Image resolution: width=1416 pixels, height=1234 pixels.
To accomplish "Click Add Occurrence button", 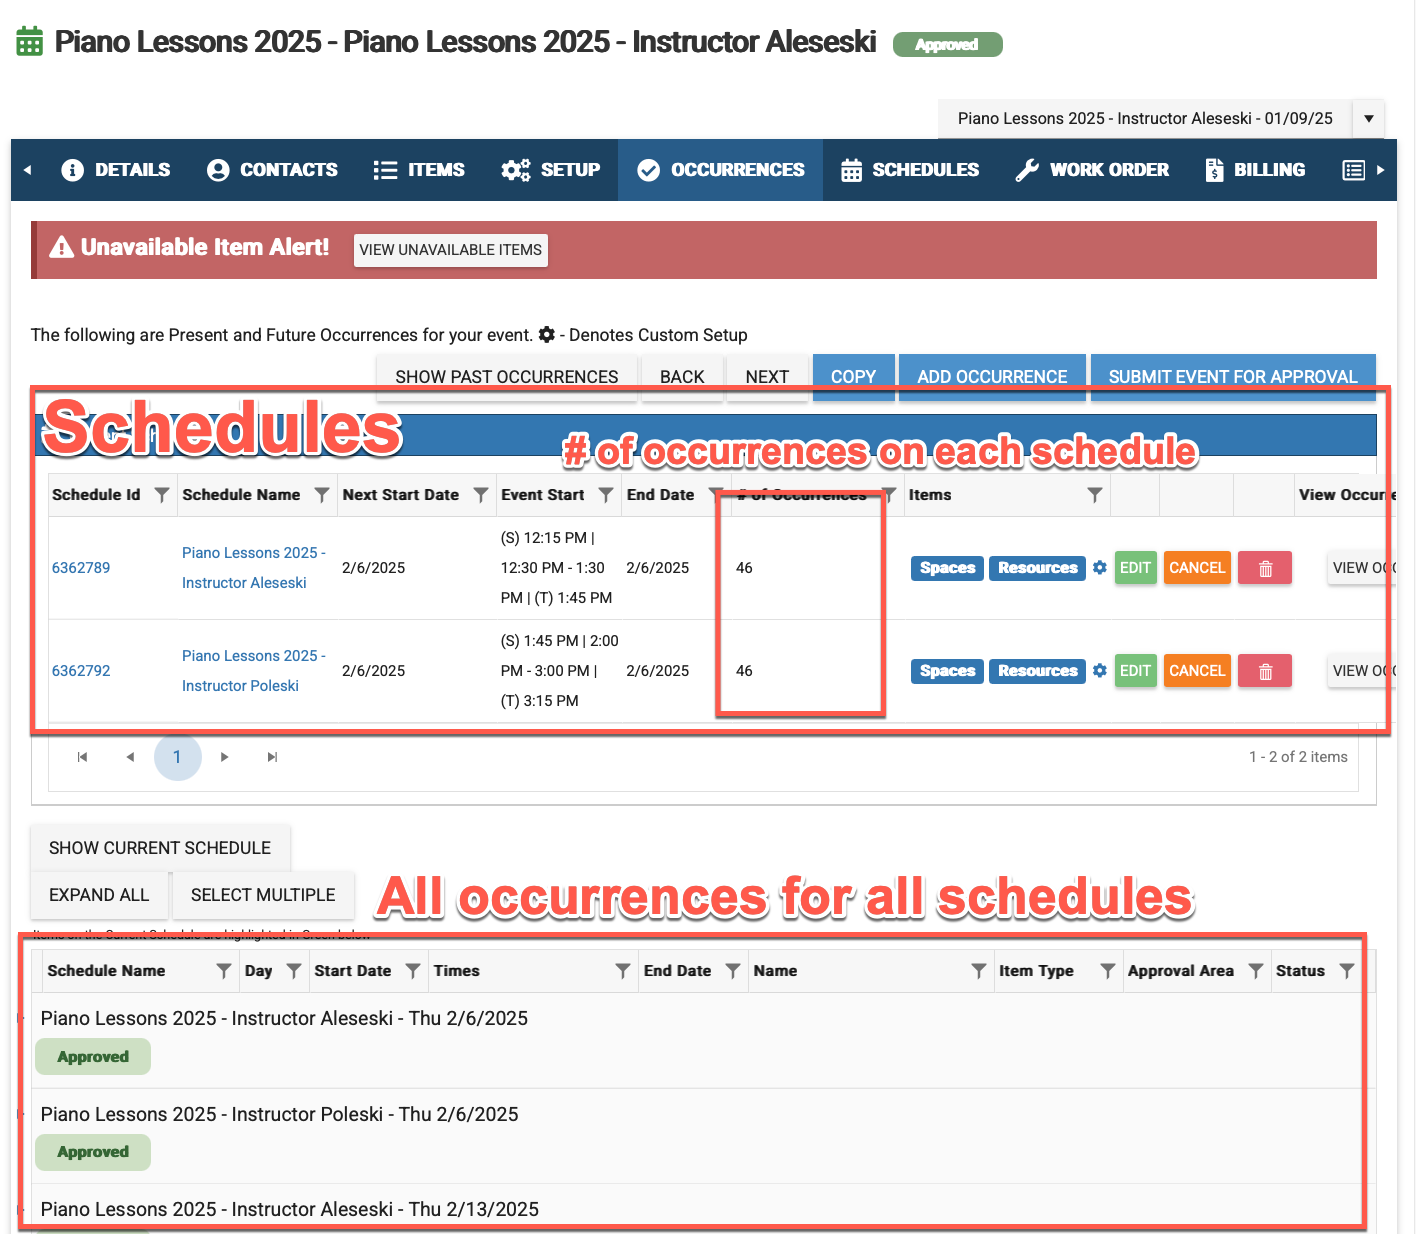I will [992, 377].
